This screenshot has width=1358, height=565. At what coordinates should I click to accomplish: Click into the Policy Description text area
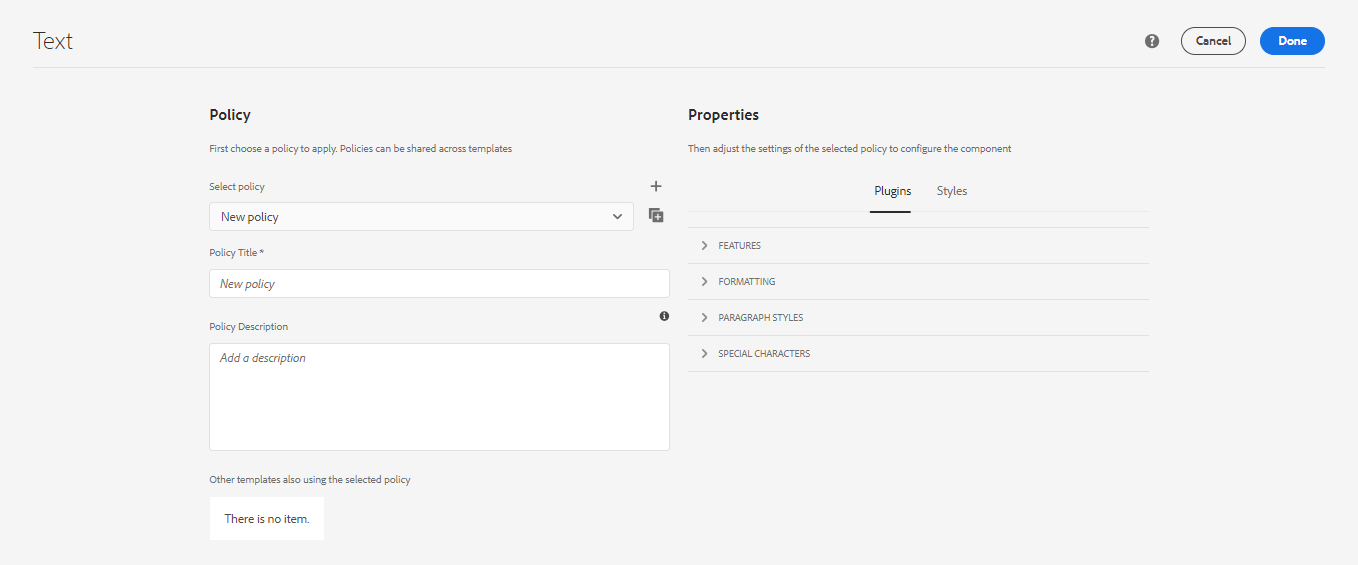click(439, 397)
